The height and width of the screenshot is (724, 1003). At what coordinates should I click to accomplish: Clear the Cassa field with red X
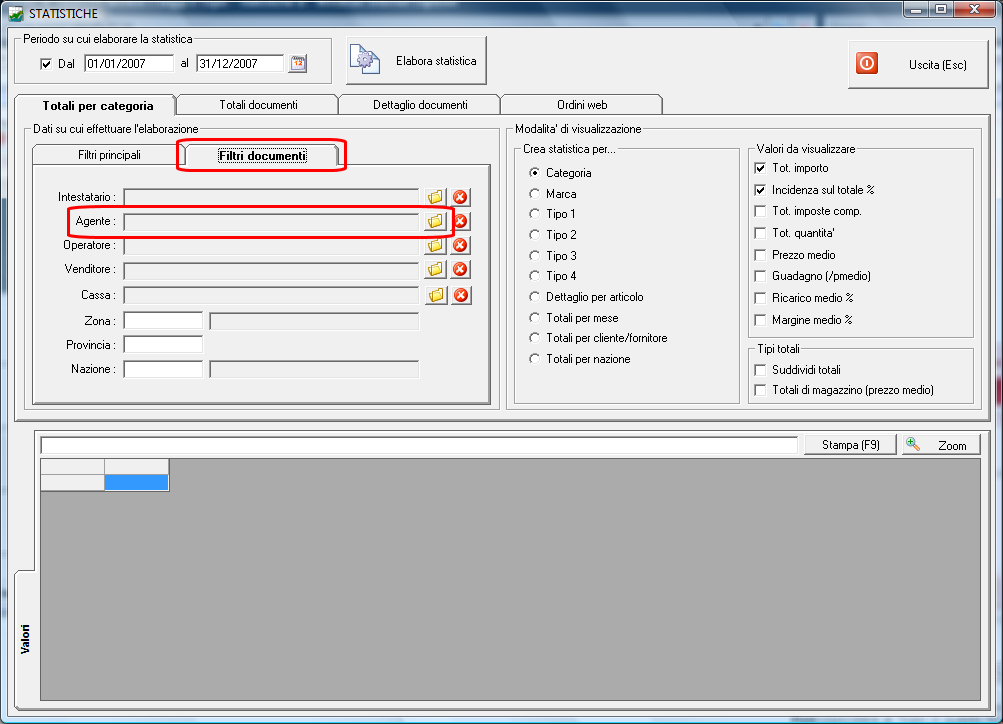tap(460, 295)
